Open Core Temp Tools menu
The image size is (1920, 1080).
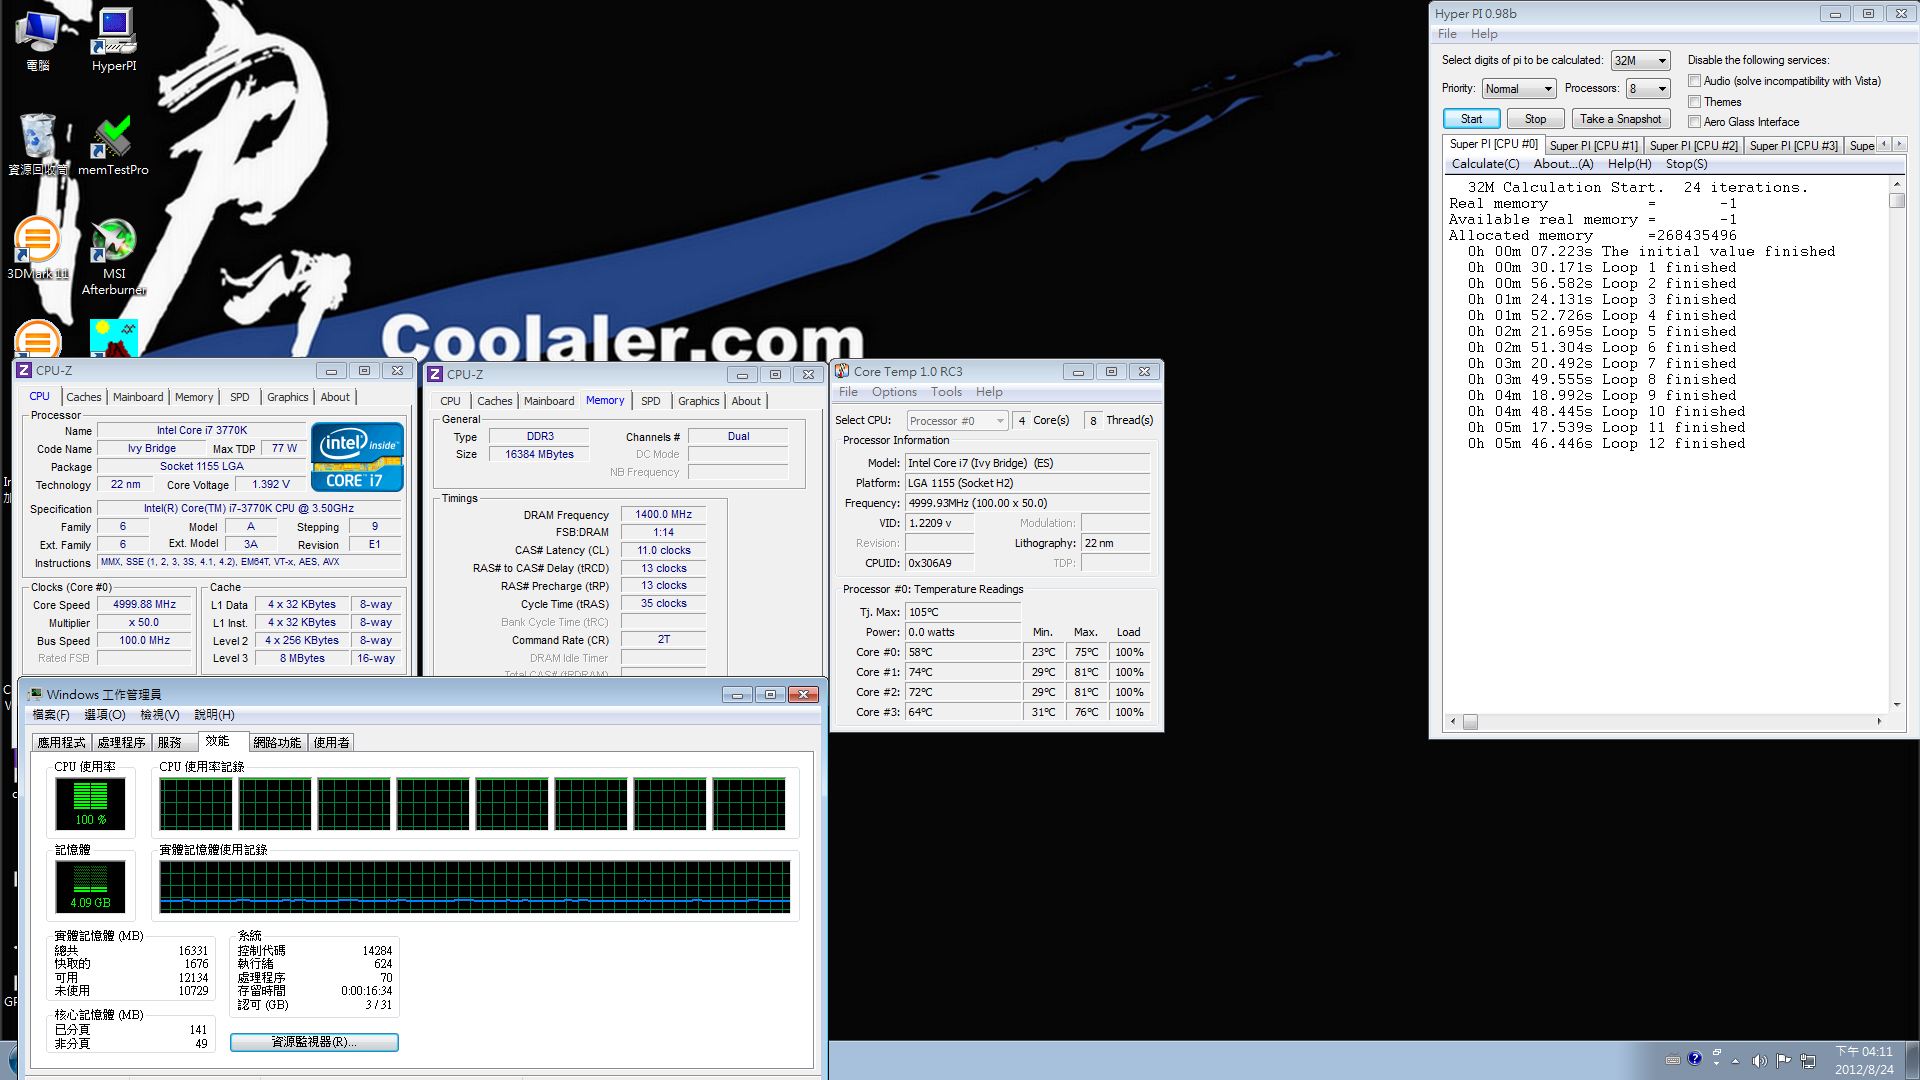(946, 392)
